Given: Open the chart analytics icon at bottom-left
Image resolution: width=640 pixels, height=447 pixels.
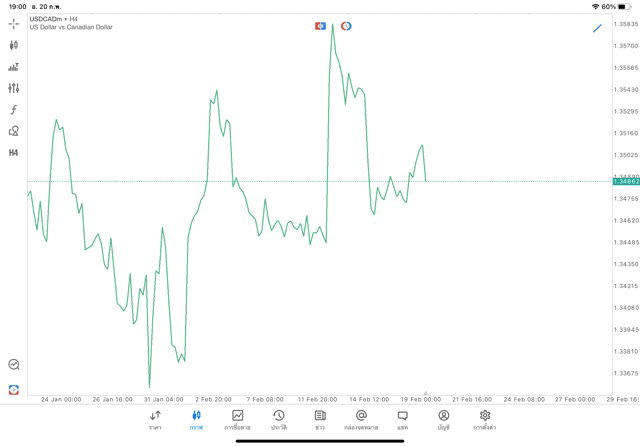Looking at the screenshot, I should click(14, 365).
